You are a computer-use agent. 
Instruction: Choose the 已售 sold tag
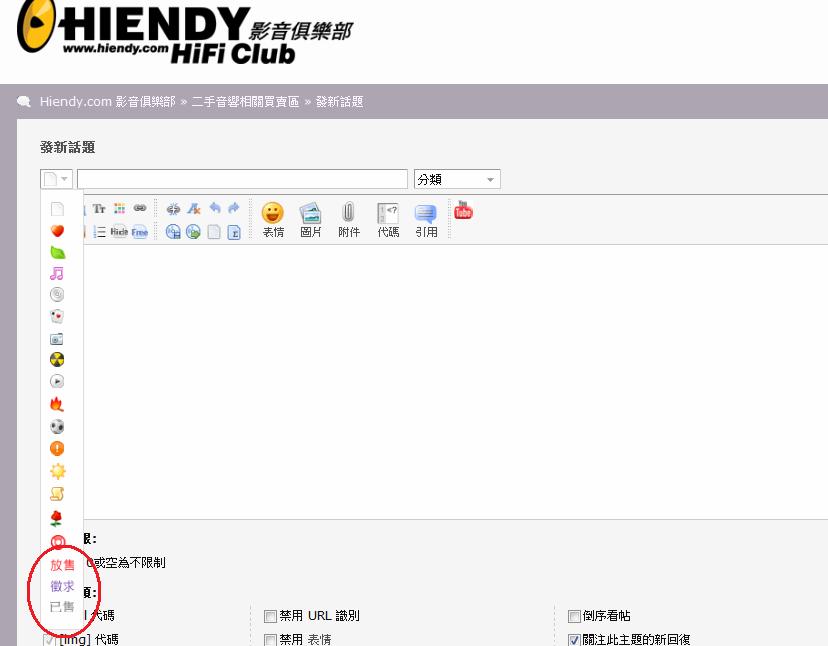click(x=62, y=606)
